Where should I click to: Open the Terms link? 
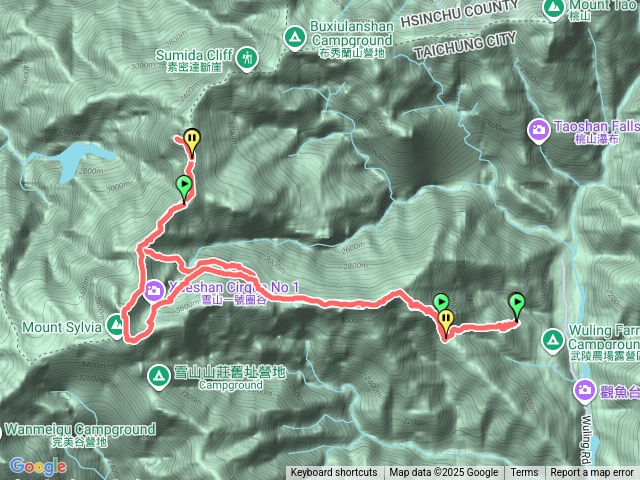(x=524, y=473)
